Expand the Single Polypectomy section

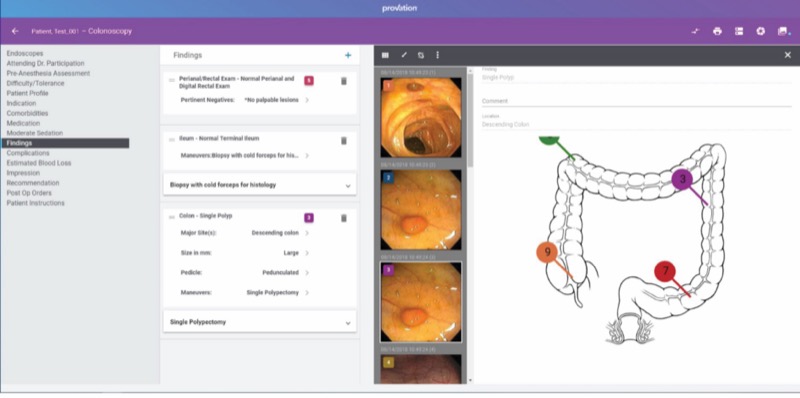pos(260,322)
